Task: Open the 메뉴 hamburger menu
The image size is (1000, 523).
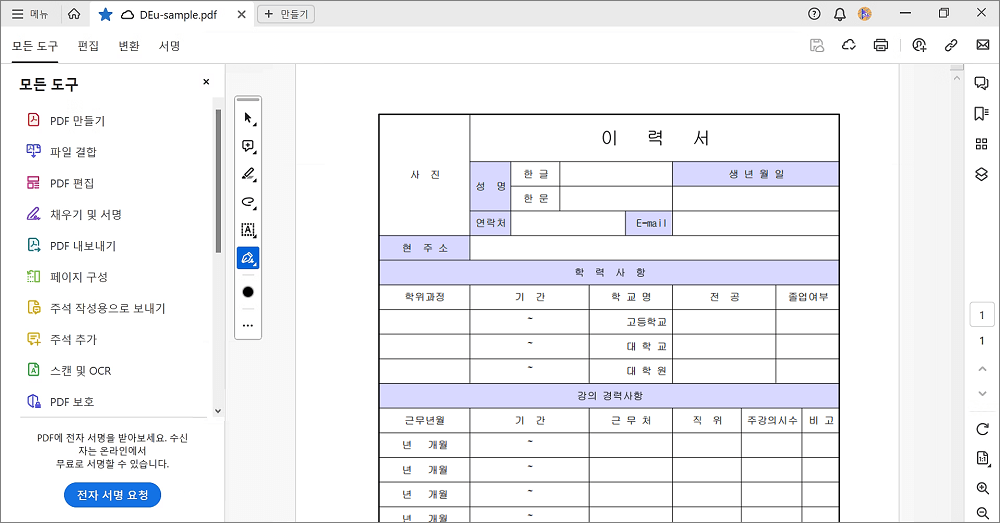Action: click(x=30, y=14)
